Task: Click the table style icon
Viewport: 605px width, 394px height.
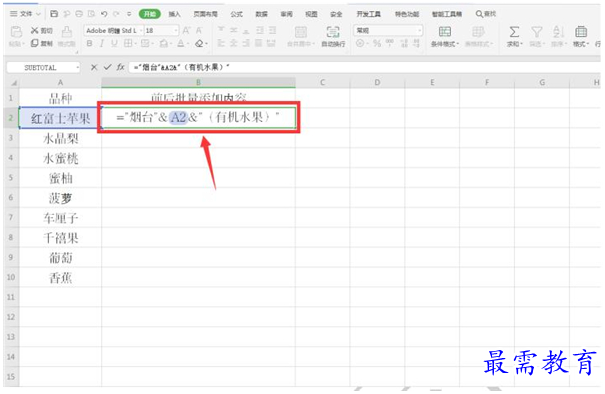Action: [478, 32]
